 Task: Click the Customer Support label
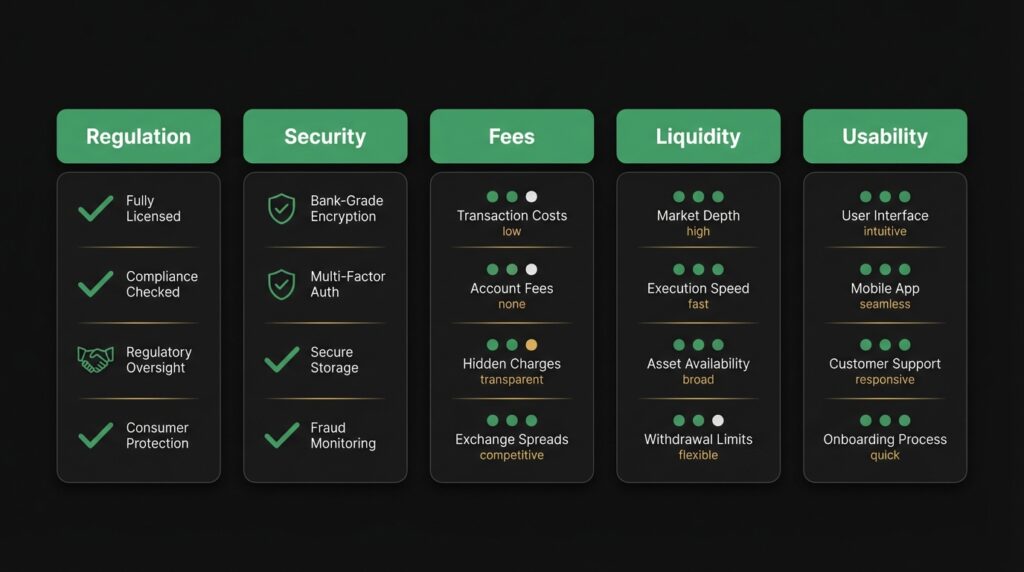coord(885,364)
